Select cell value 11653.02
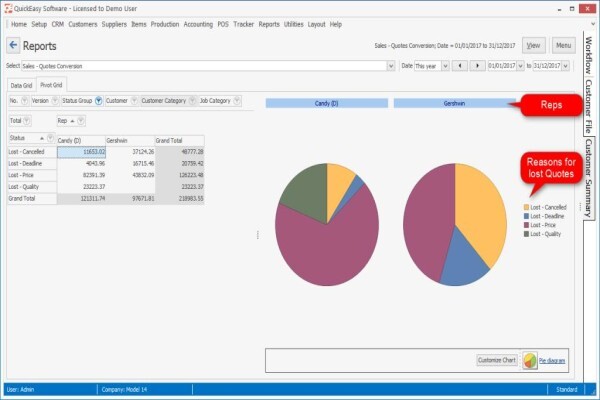The width and height of the screenshot is (600, 400). 82,152
